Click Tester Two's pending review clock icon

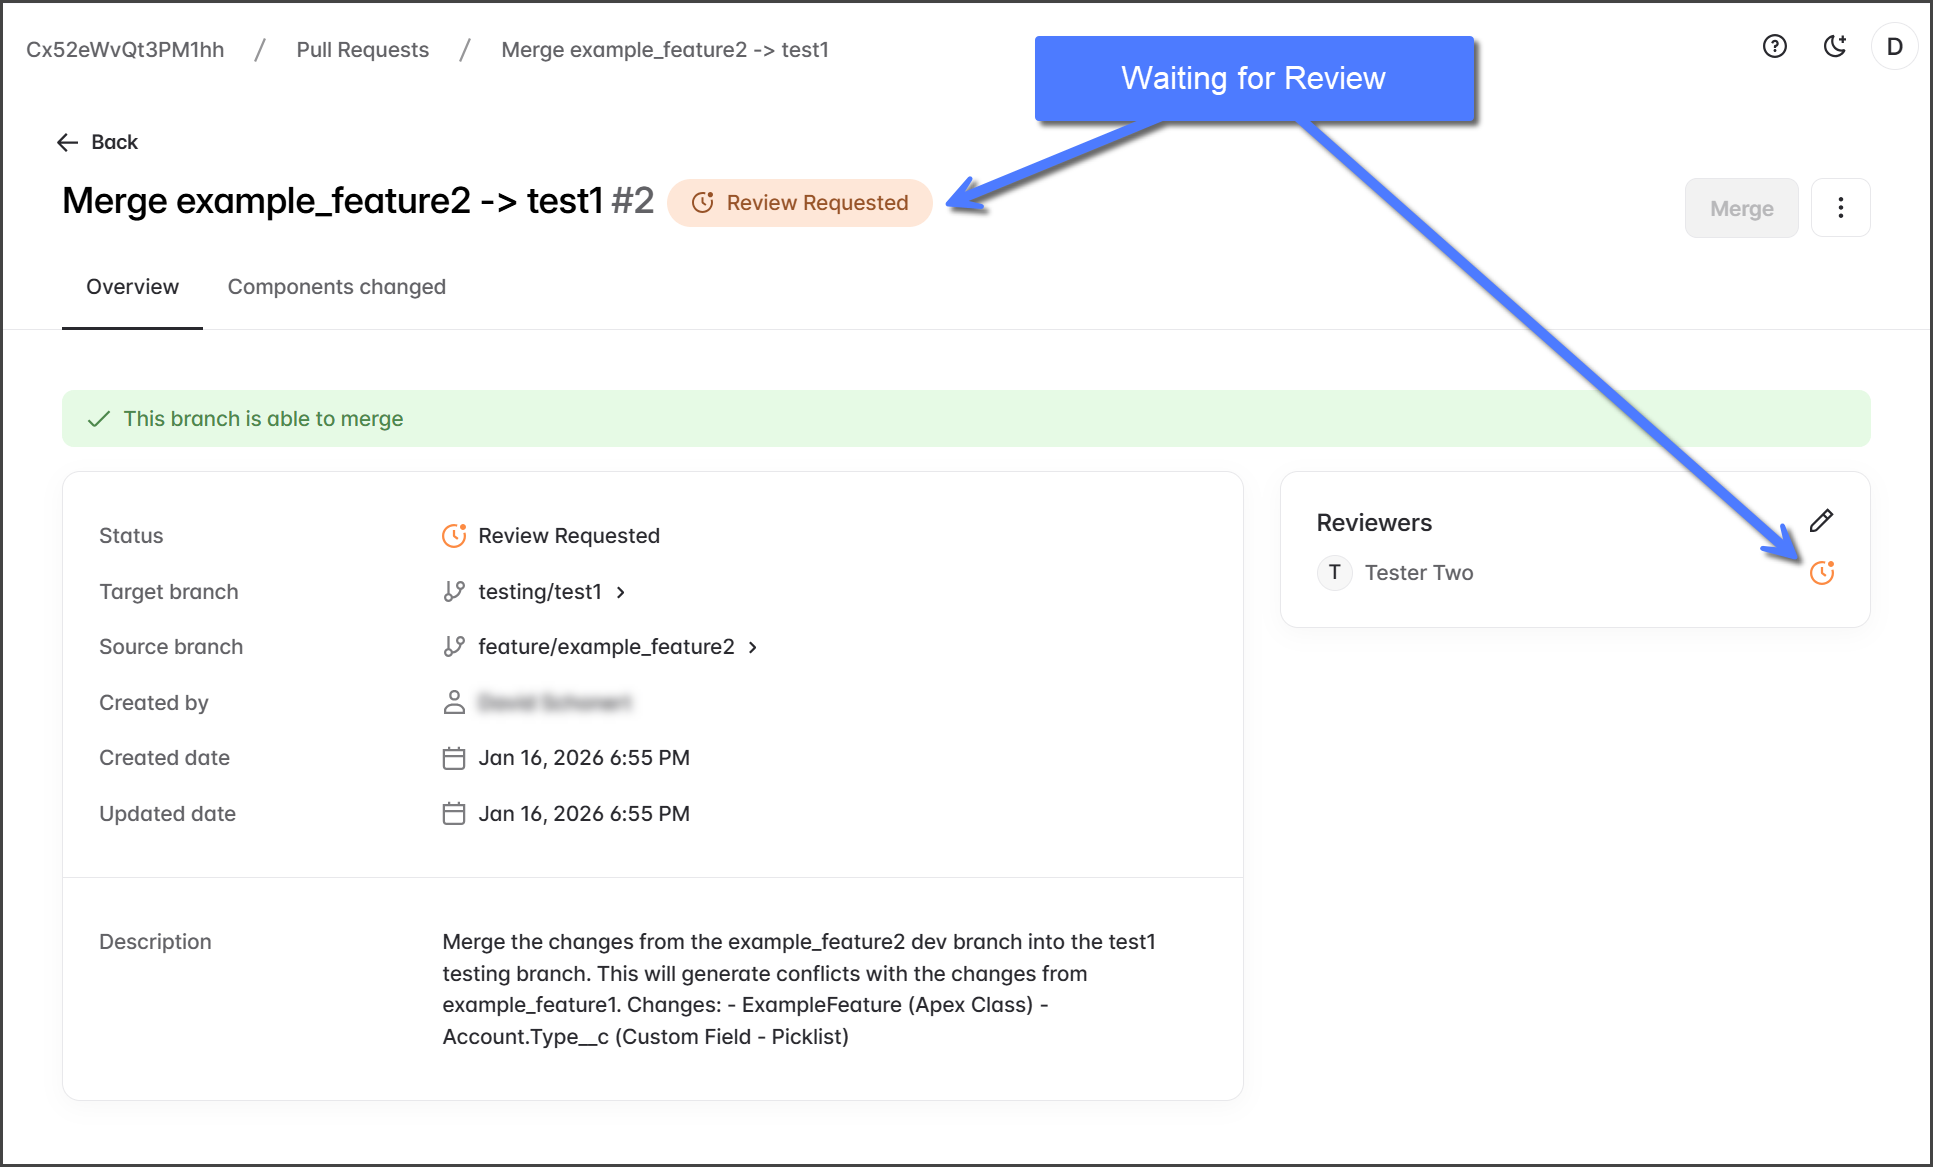pos(1822,573)
